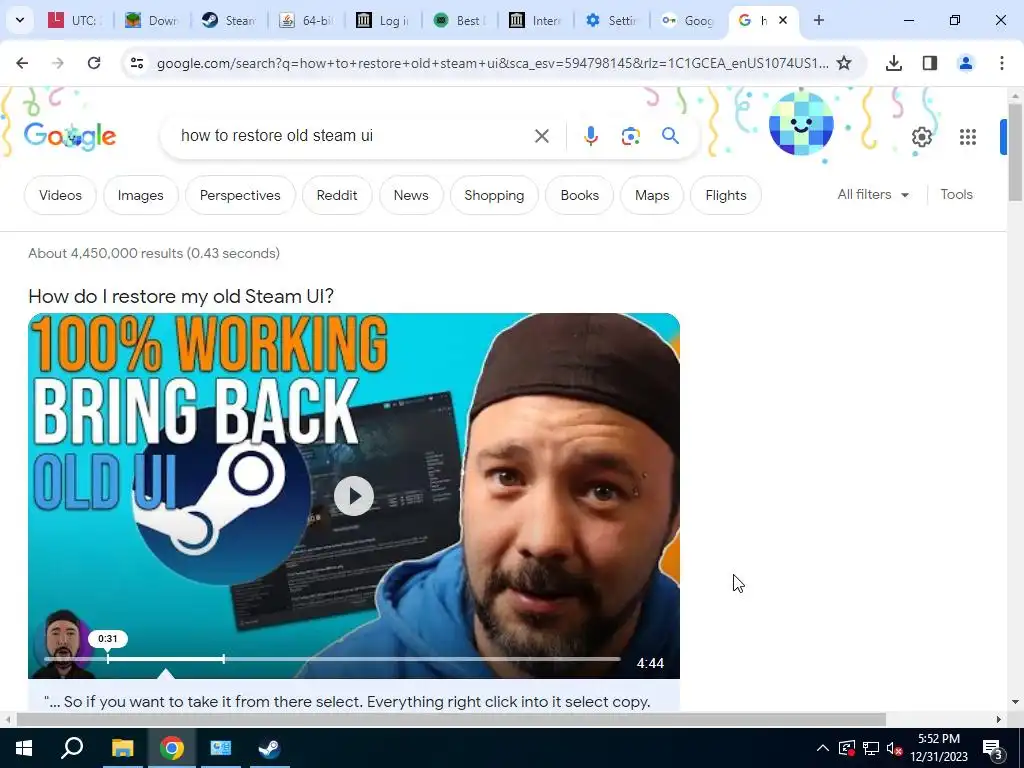Open the Windows Start menu
This screenshot has height=768, width=1024.
(24, 748)
